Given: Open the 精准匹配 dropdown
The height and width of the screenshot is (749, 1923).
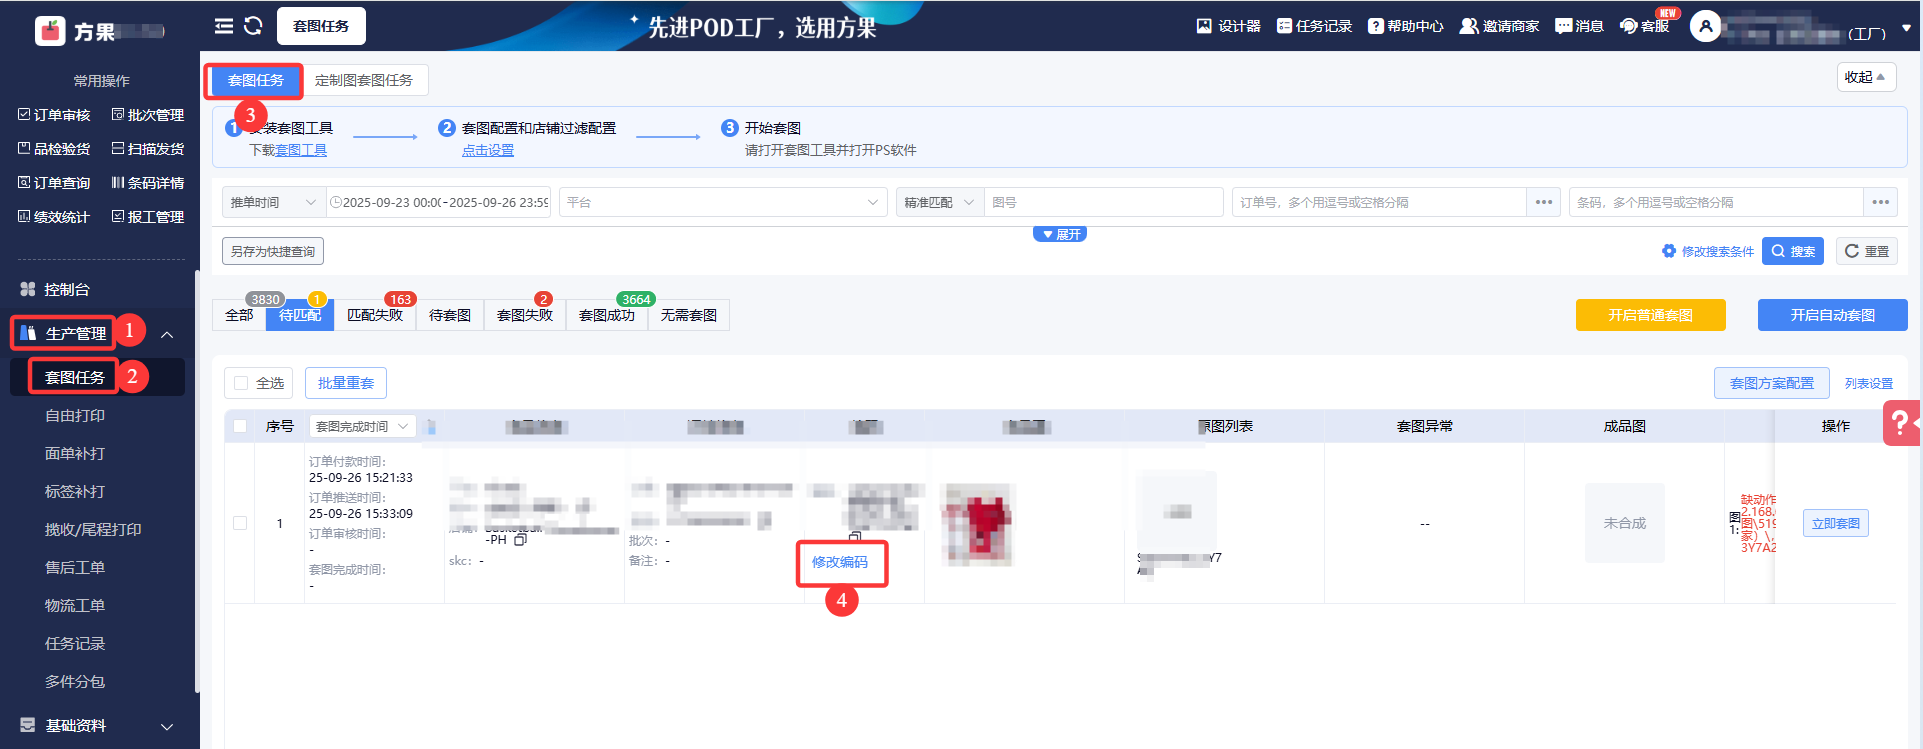Looking at the screenshot, I should (940, 202).
